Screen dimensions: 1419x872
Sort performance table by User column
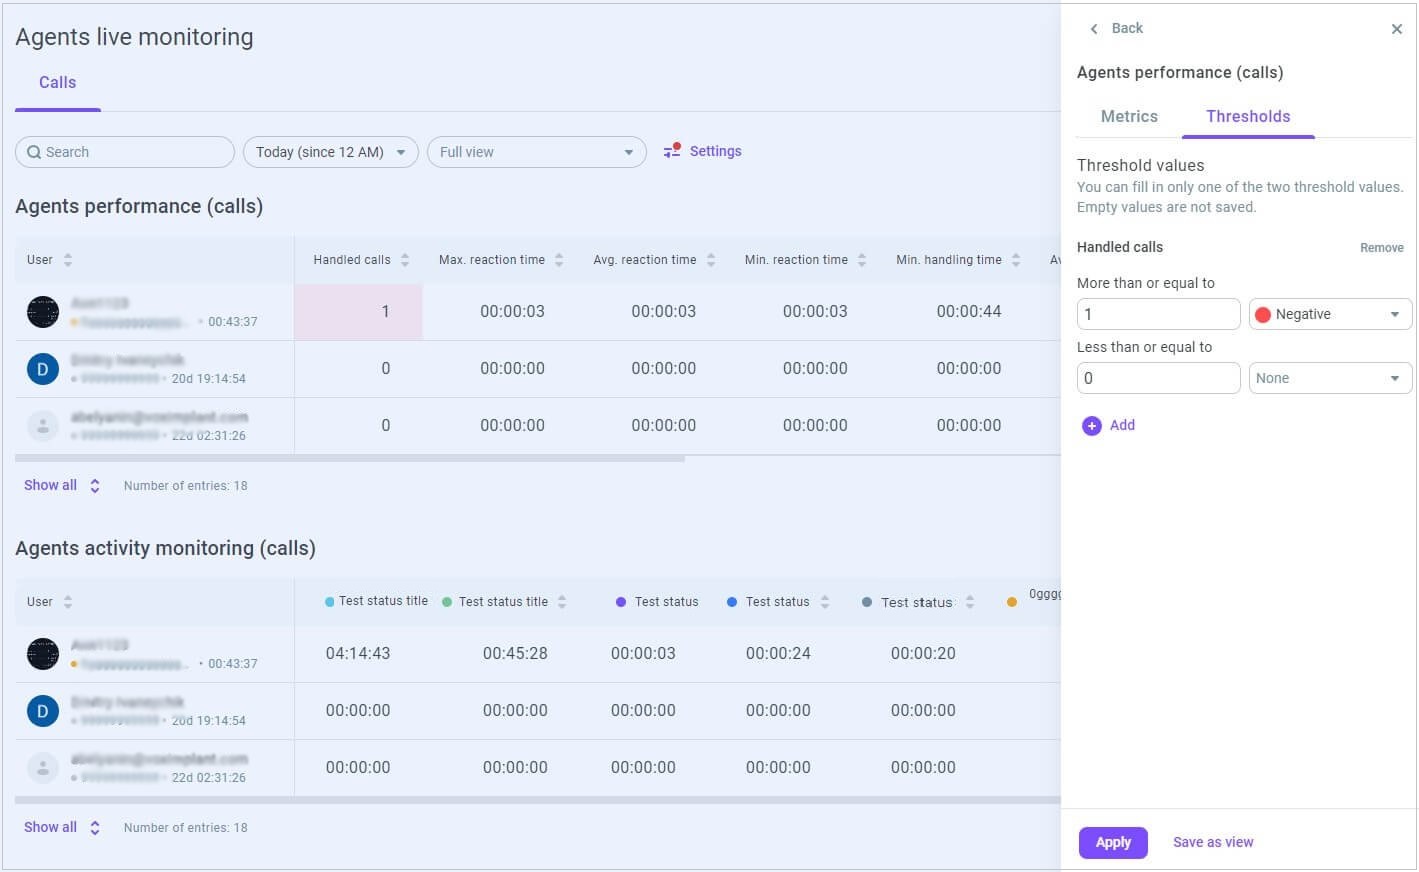(68, 260)
